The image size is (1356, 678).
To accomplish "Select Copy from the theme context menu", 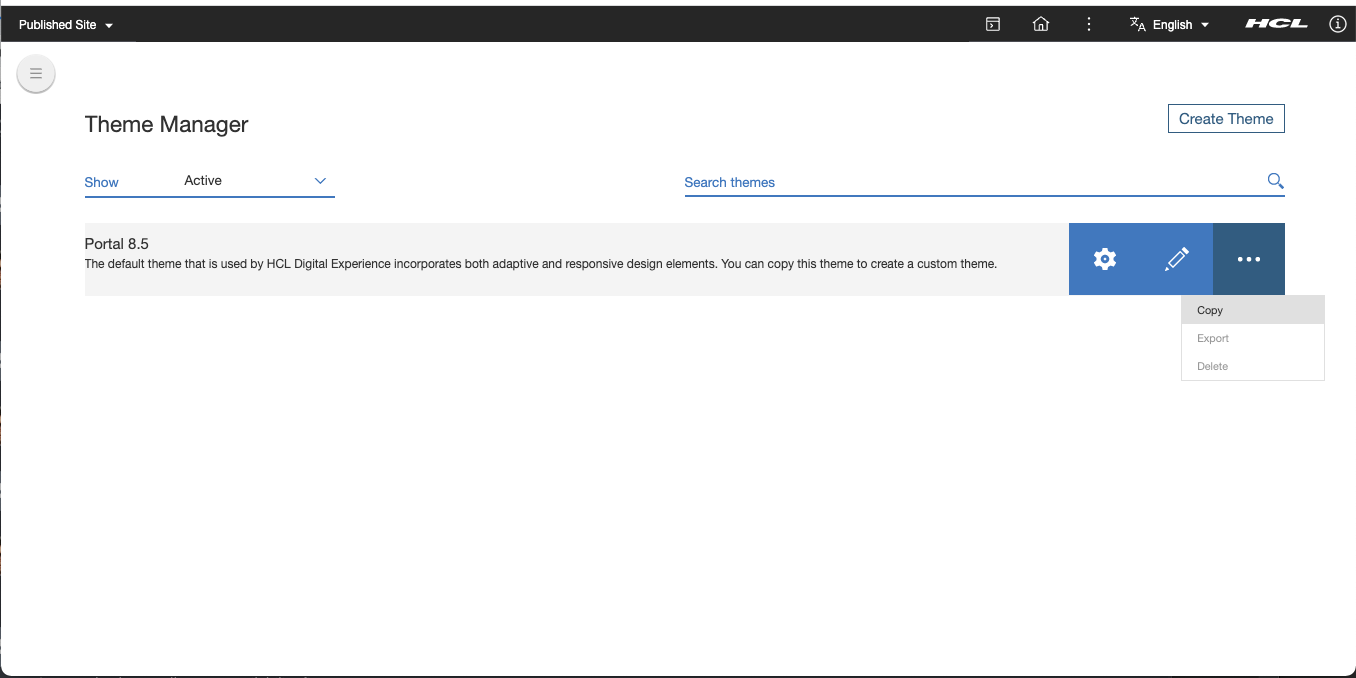I will (1210, 310).
